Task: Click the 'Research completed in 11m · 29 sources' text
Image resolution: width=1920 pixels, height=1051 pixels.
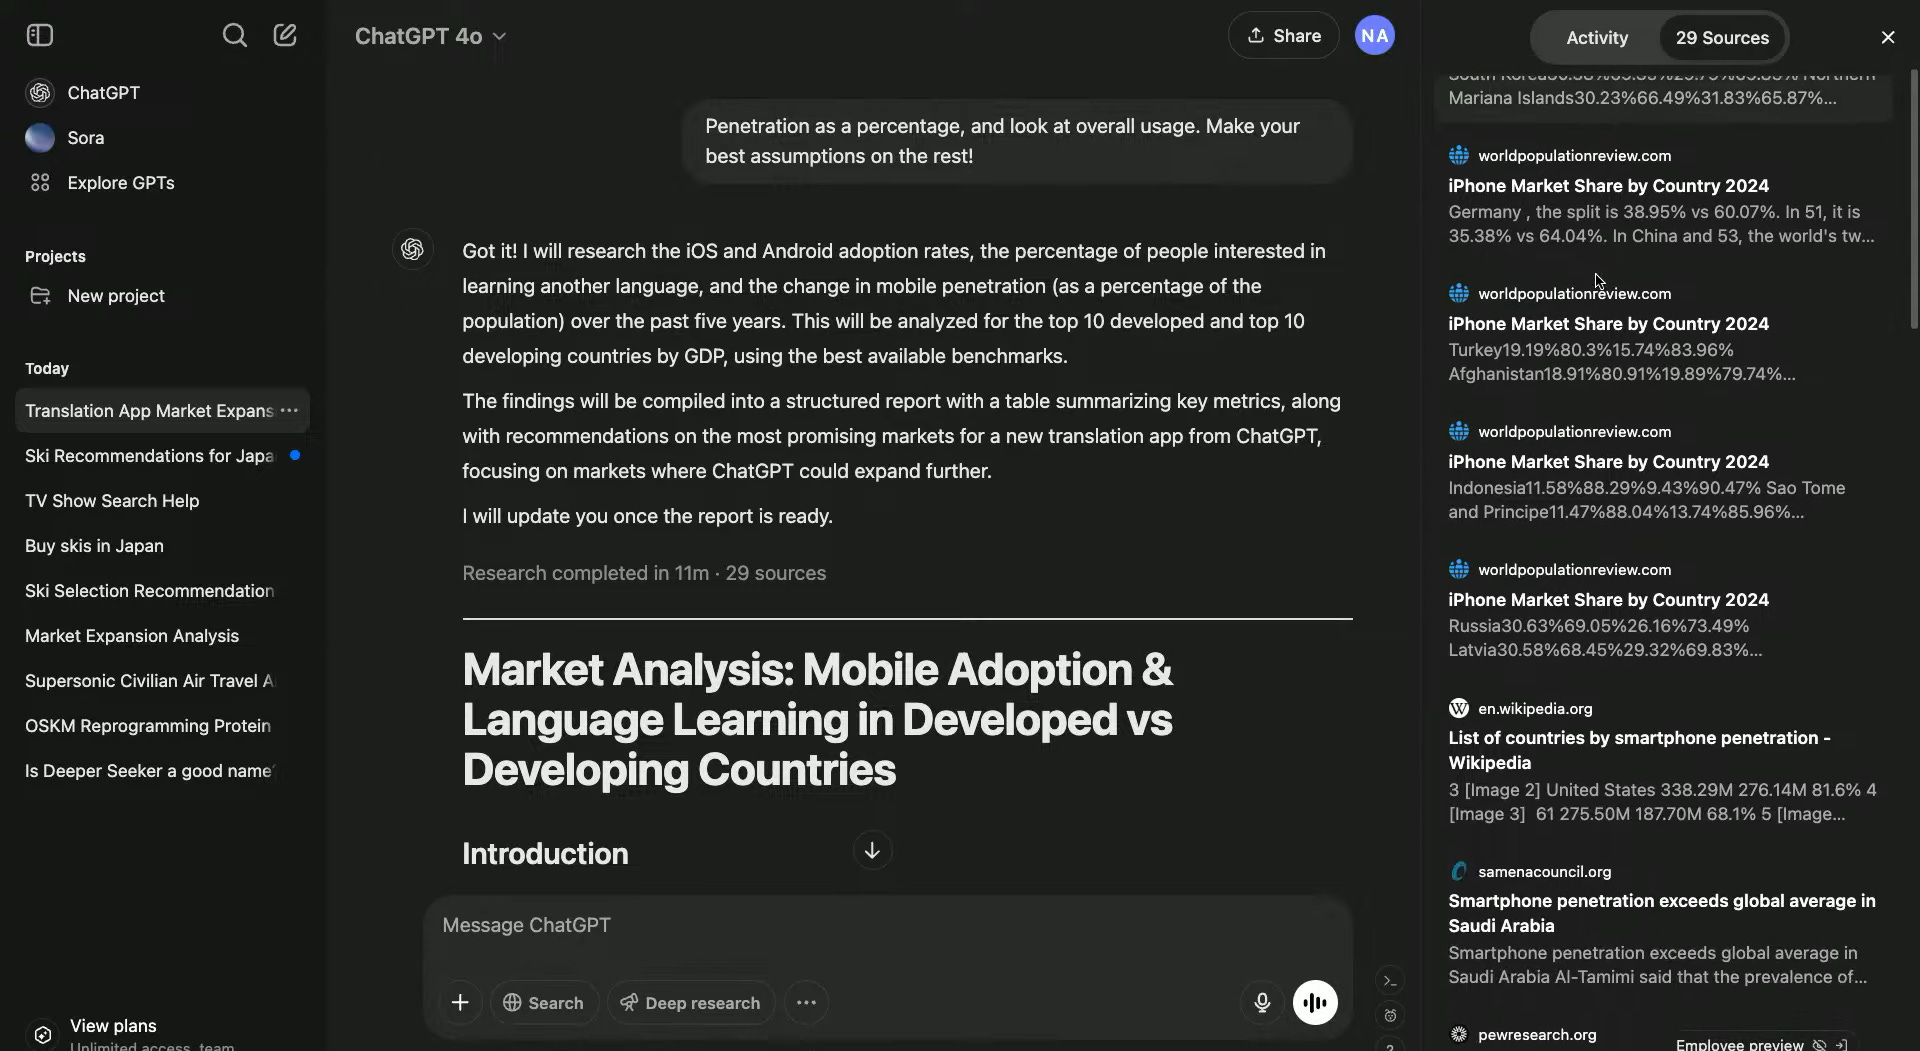Action: pos(644,574)
